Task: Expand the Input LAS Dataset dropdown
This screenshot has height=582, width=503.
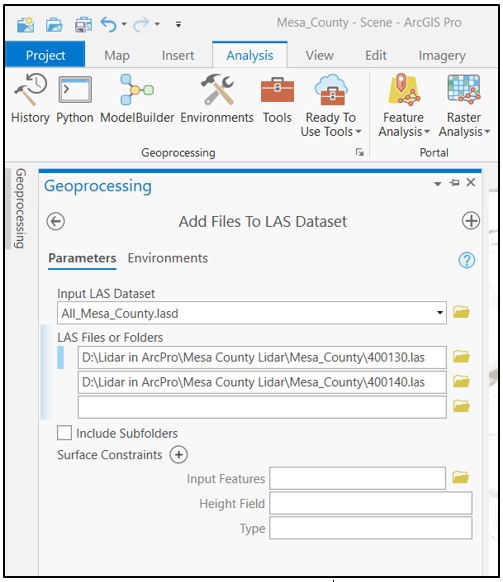Action: pyautogui.click(x=440, y=313)
